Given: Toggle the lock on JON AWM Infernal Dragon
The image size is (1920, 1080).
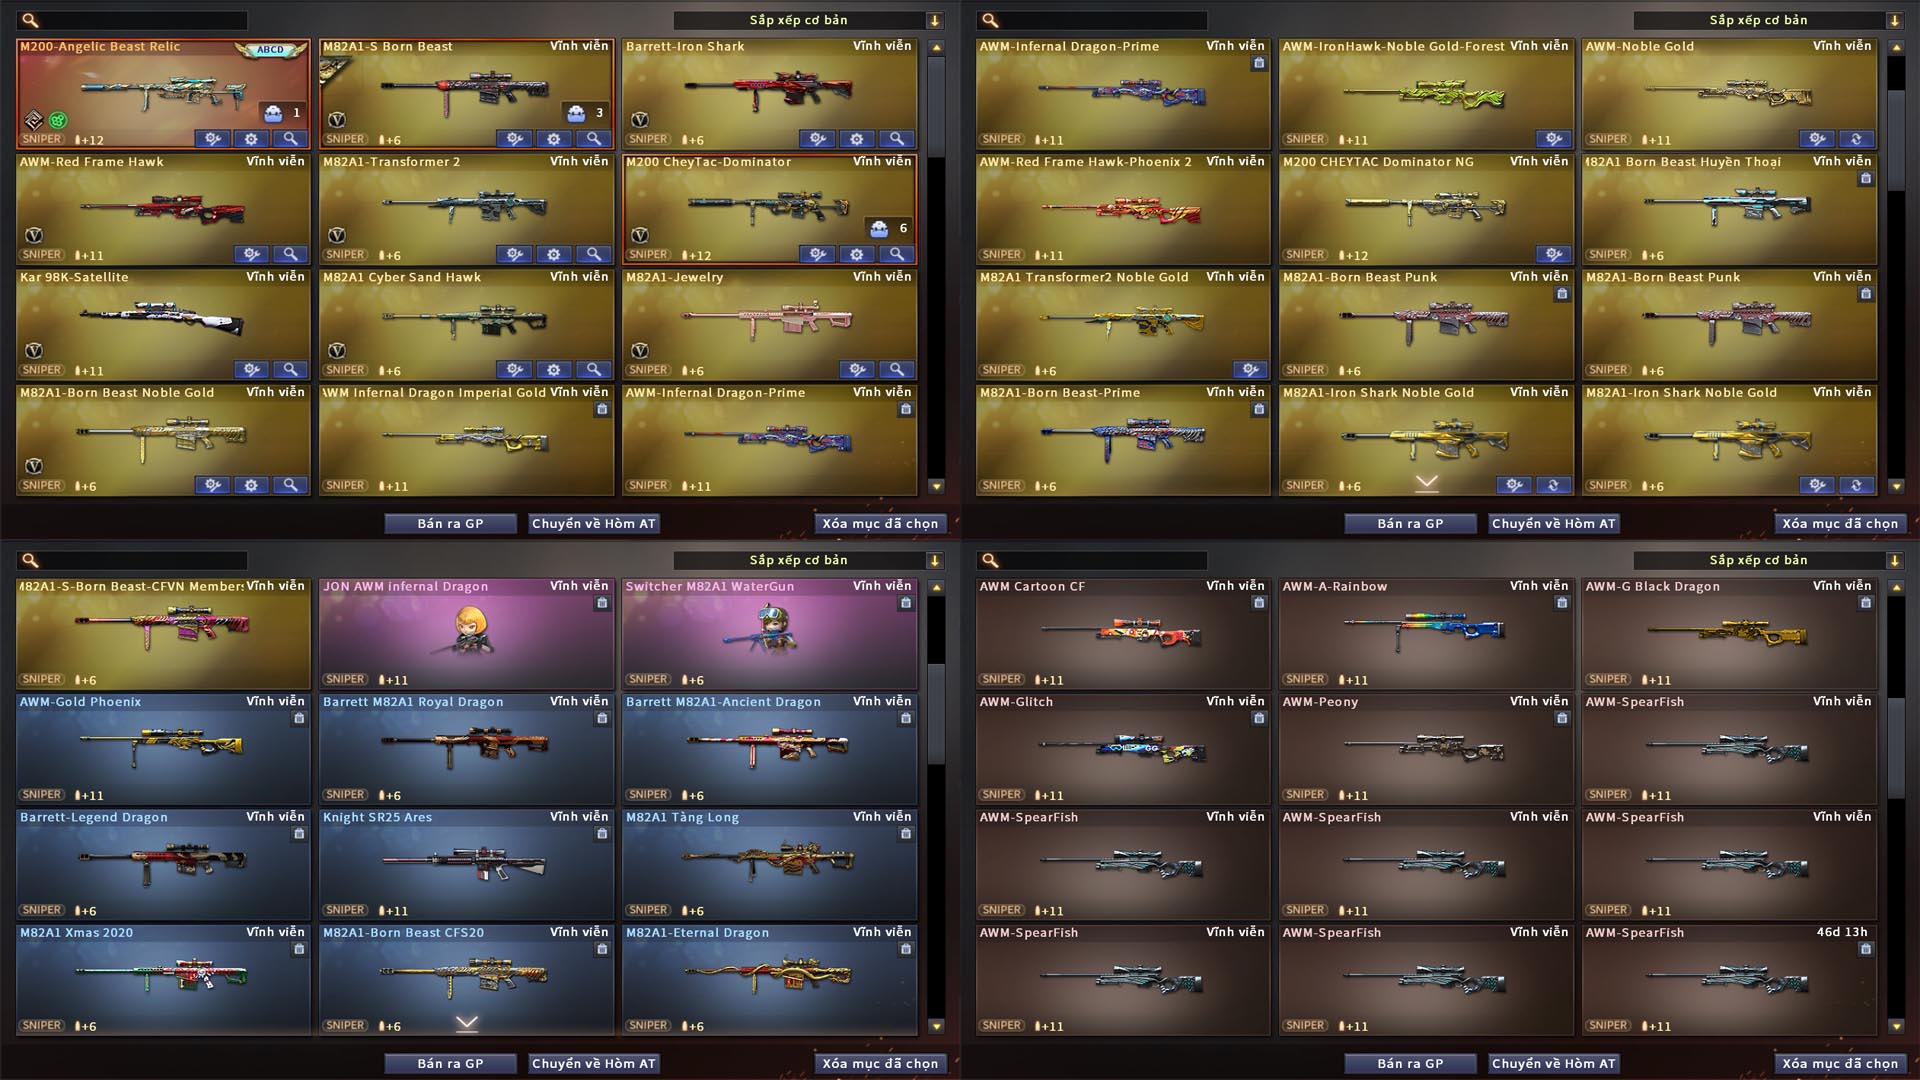Looking at the screenshot, I should (602, 603).
